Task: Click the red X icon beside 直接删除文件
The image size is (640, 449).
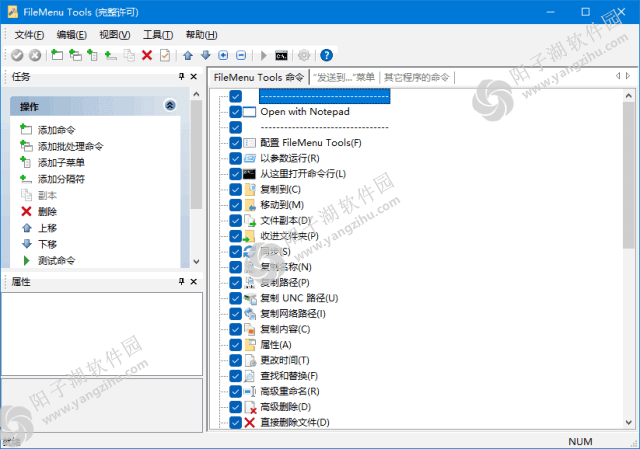Action: 249,422
